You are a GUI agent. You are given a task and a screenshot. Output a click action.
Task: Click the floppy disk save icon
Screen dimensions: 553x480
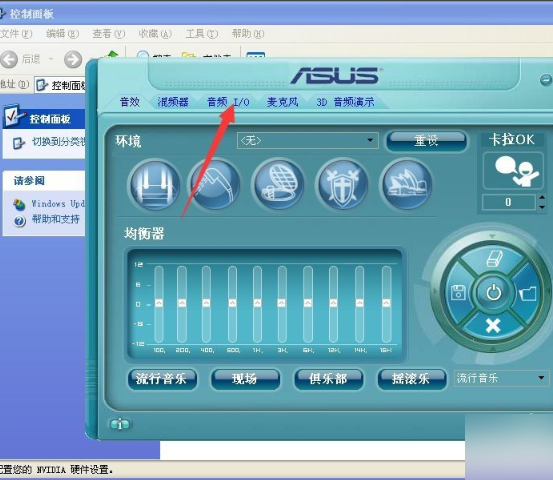[x=458, y=292]
